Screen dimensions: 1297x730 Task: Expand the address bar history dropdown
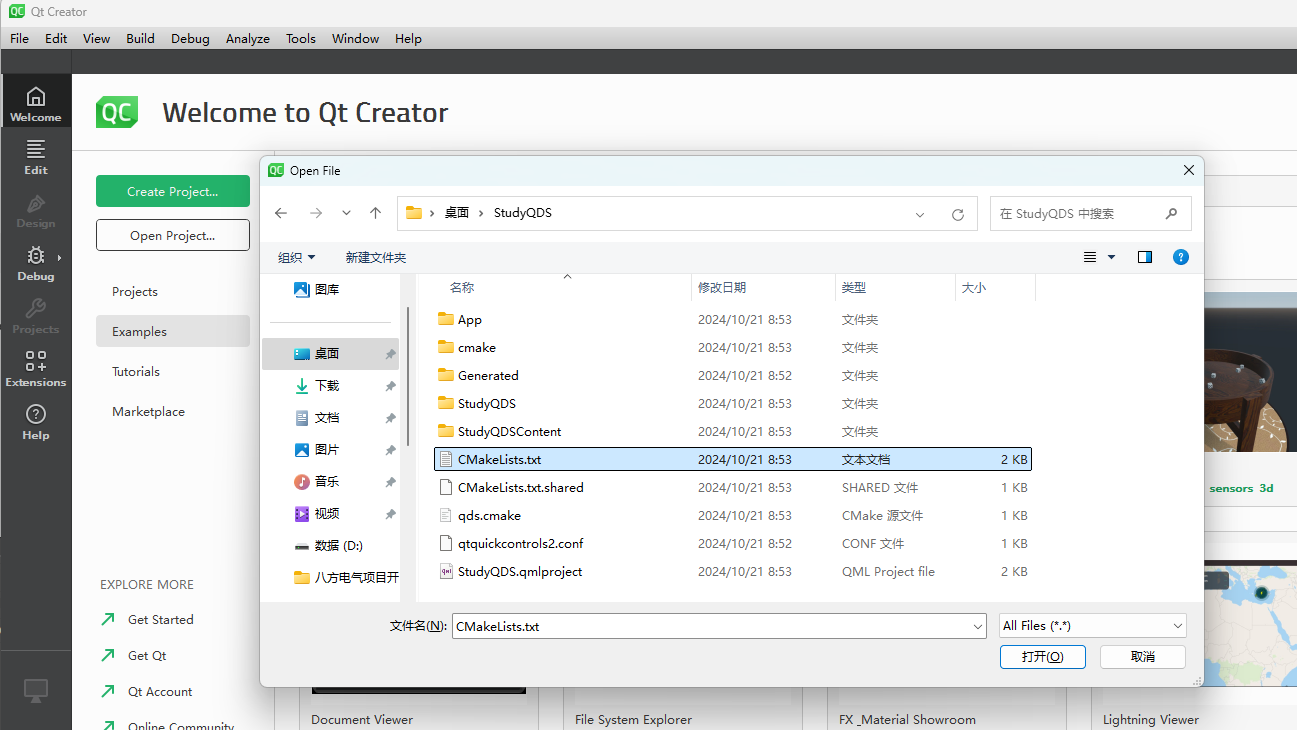point(920,214)
